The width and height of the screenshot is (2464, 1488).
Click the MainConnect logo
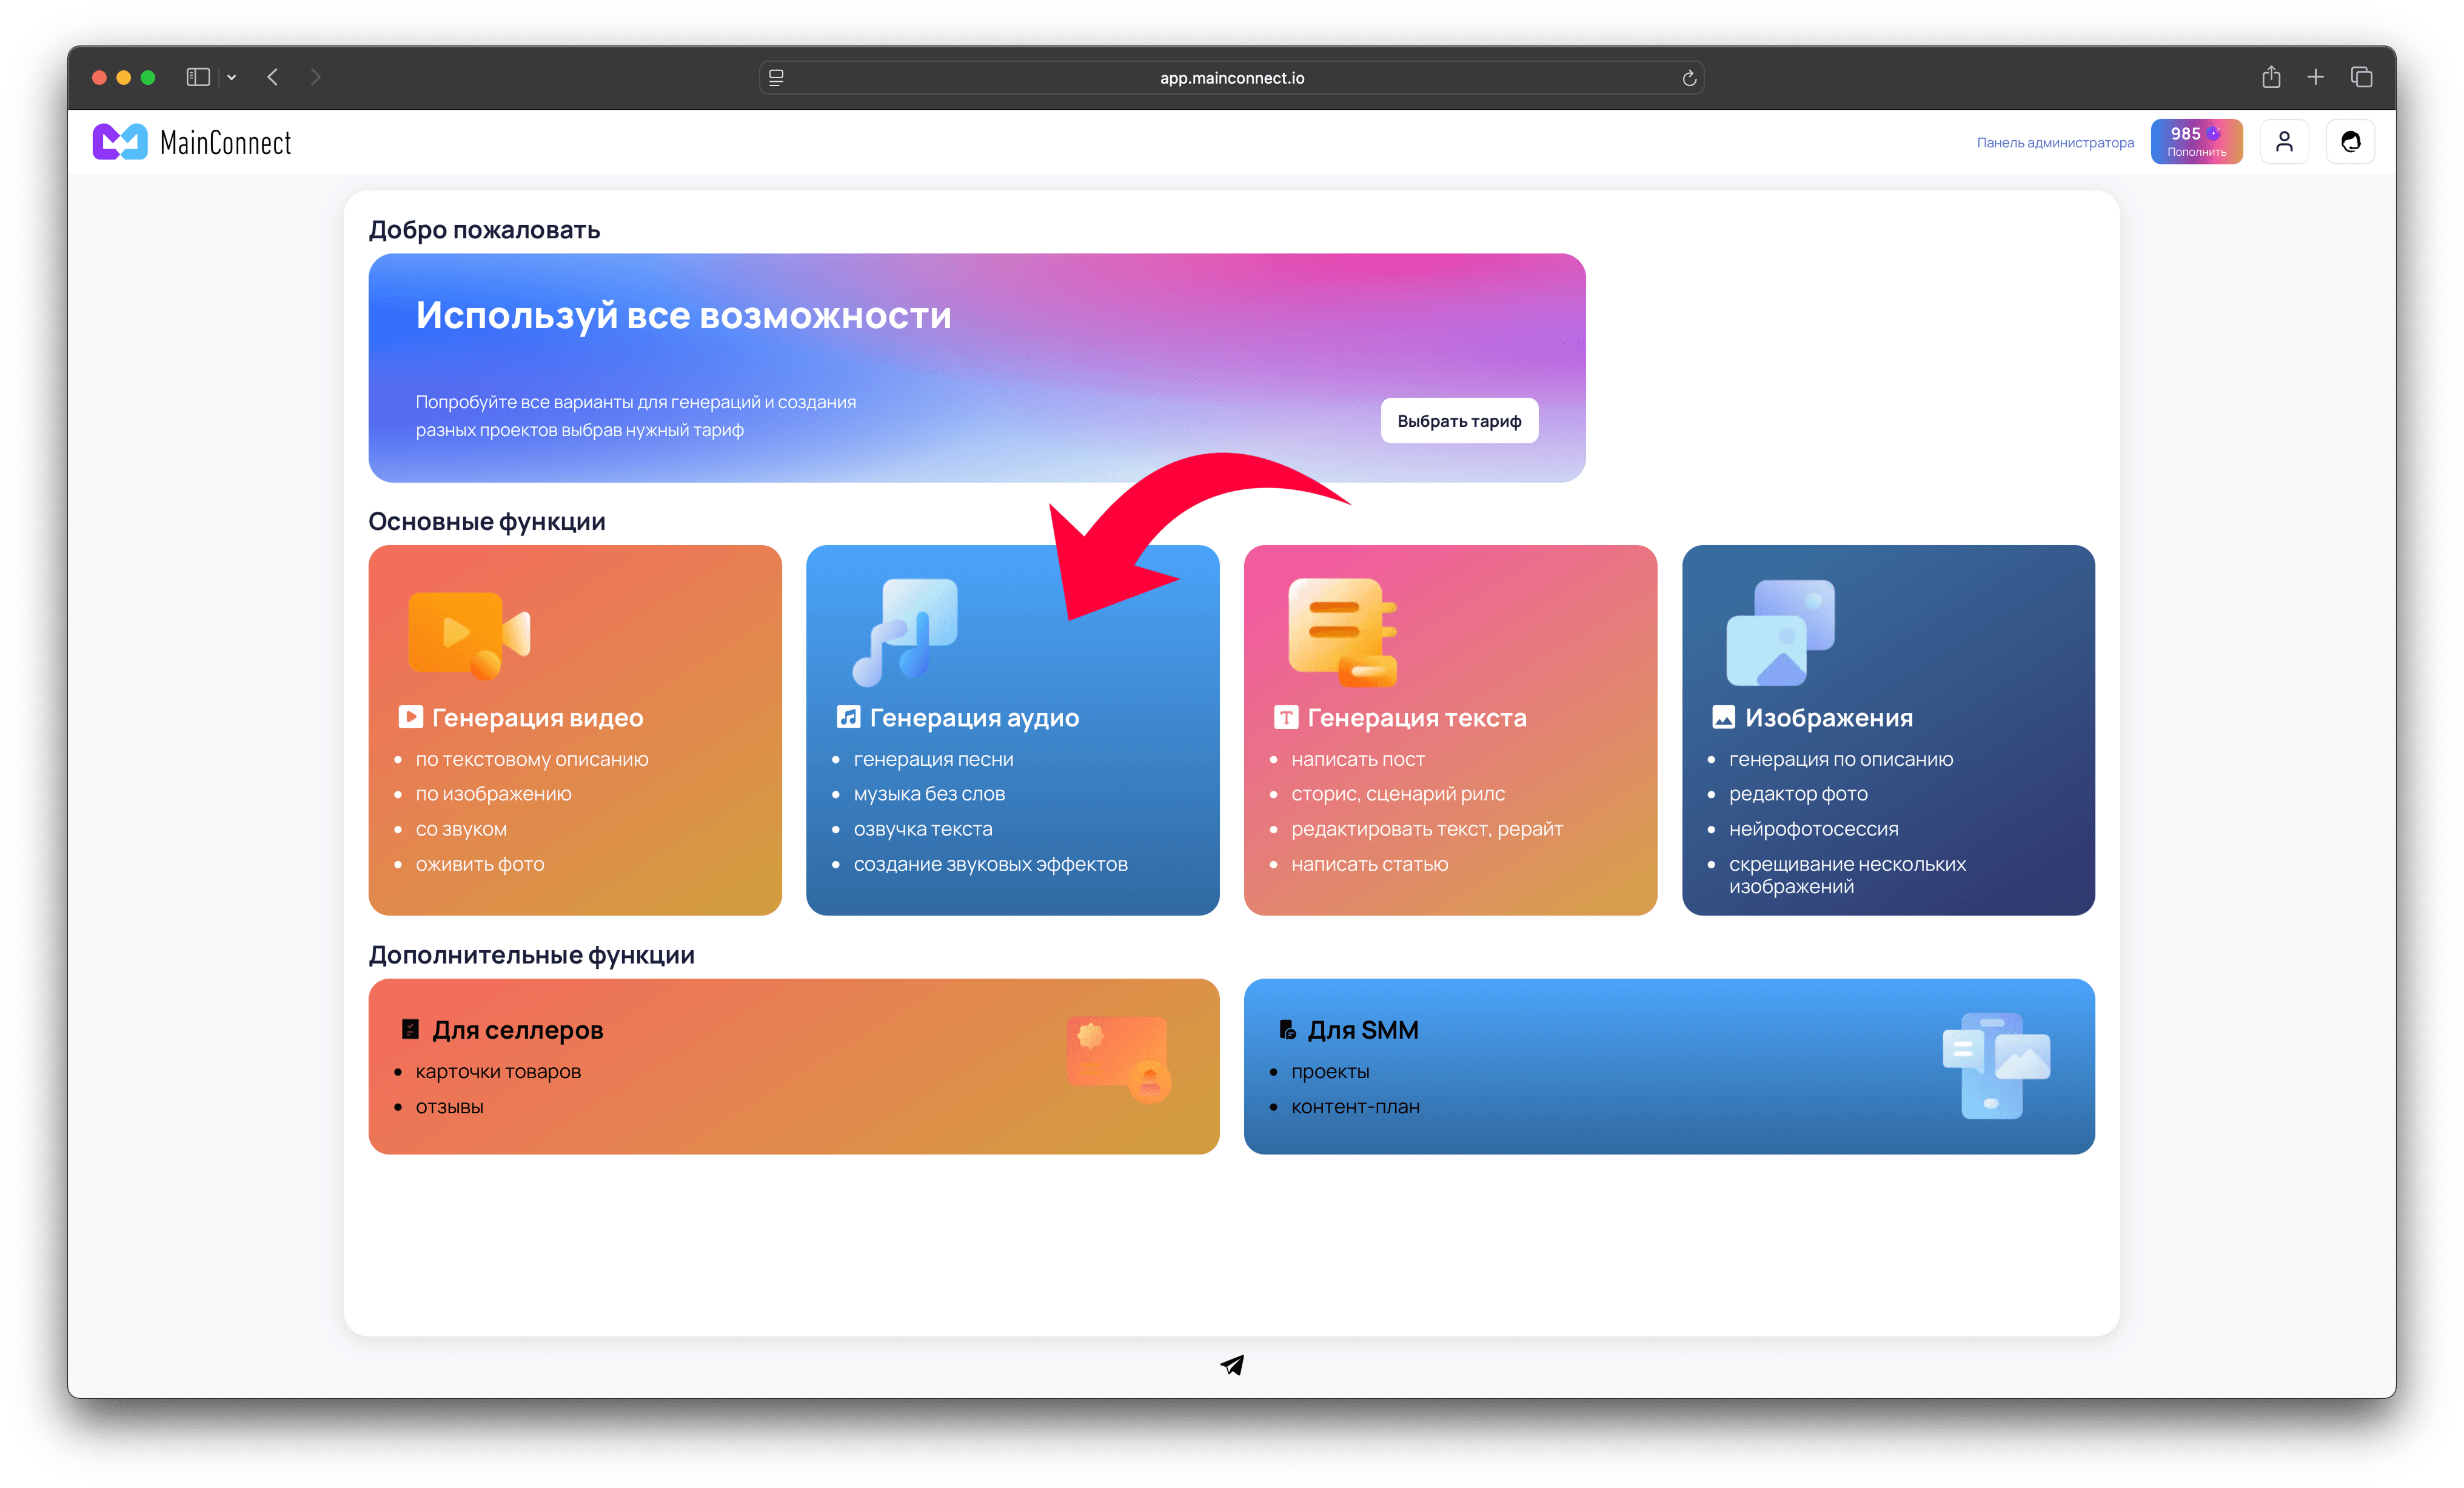point(191,141)
